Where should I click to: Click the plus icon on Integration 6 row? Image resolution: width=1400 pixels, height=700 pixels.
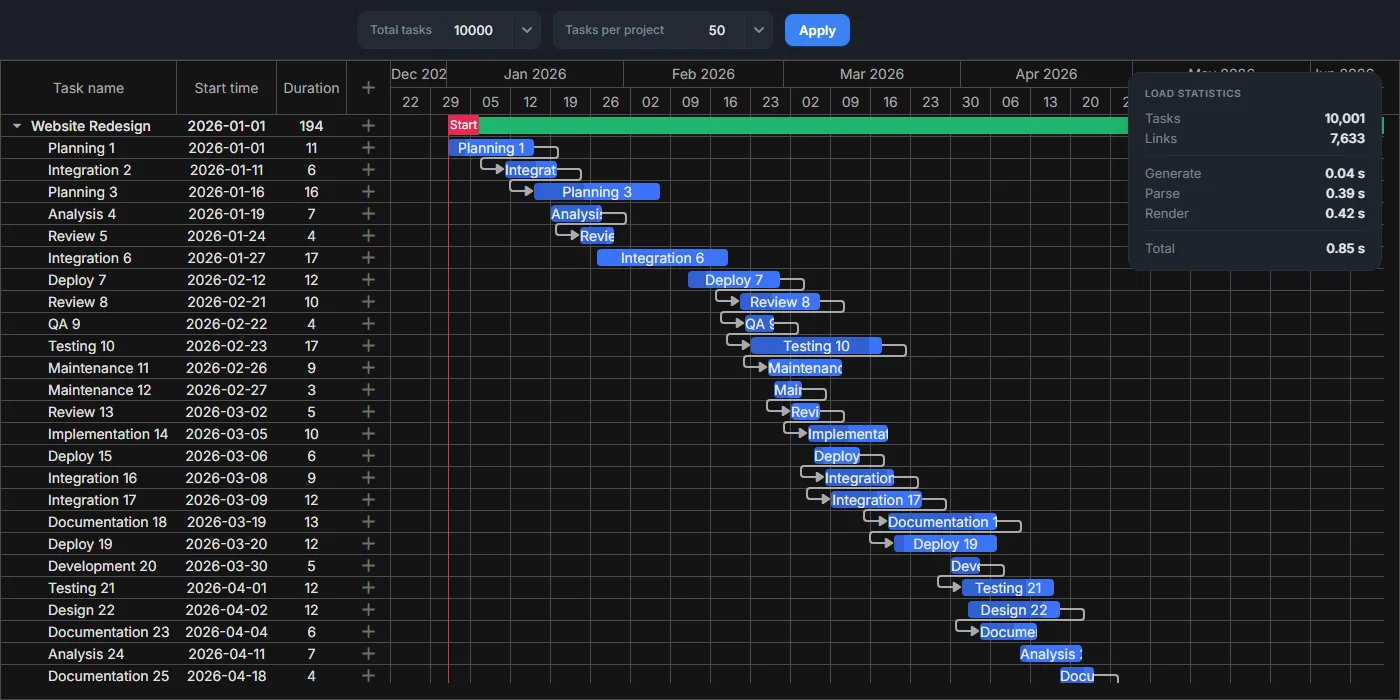[x=368, y=258]
